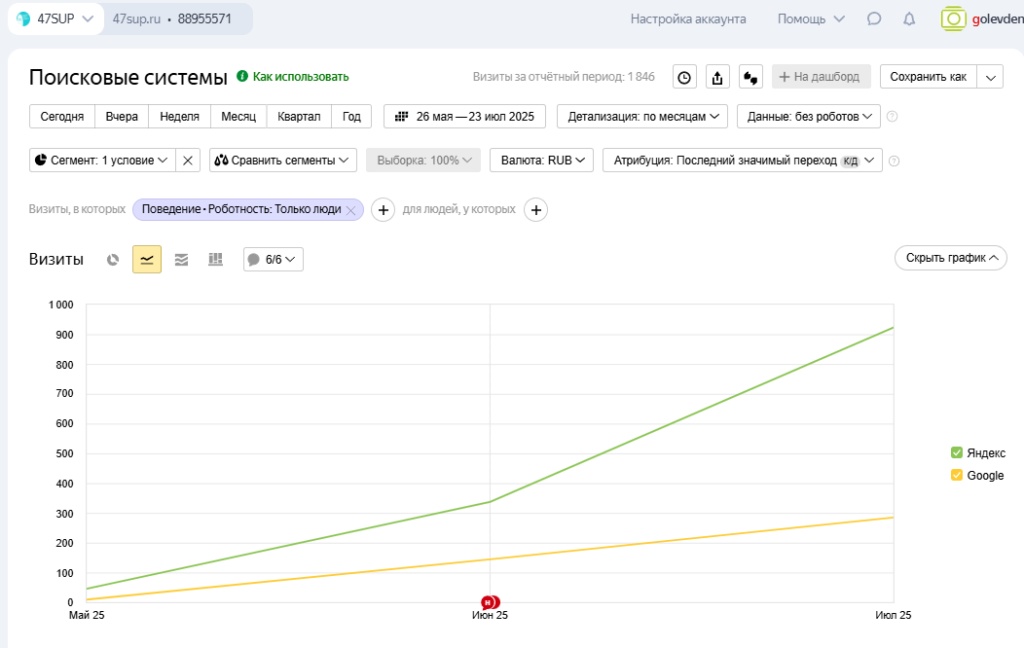Select the 'Неделя' period tab

179,117
